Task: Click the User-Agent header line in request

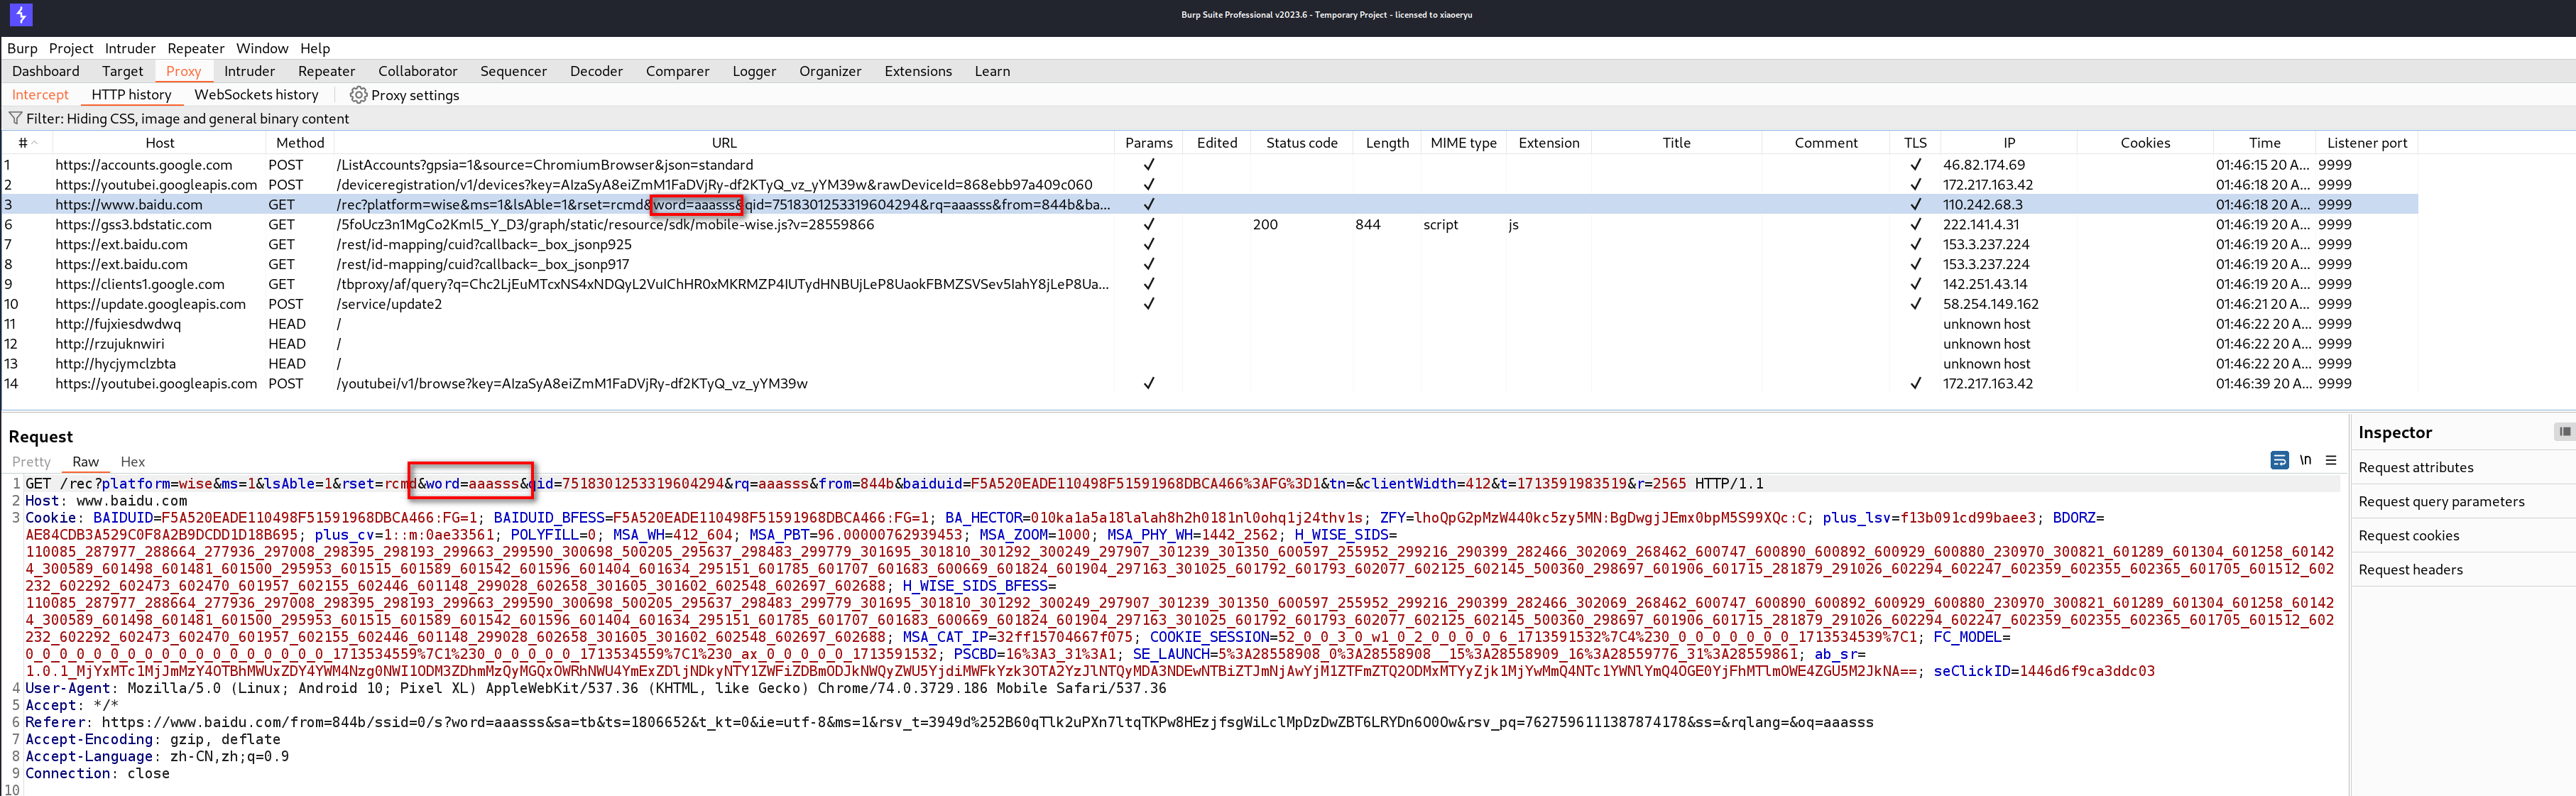Action: [596, 688]
